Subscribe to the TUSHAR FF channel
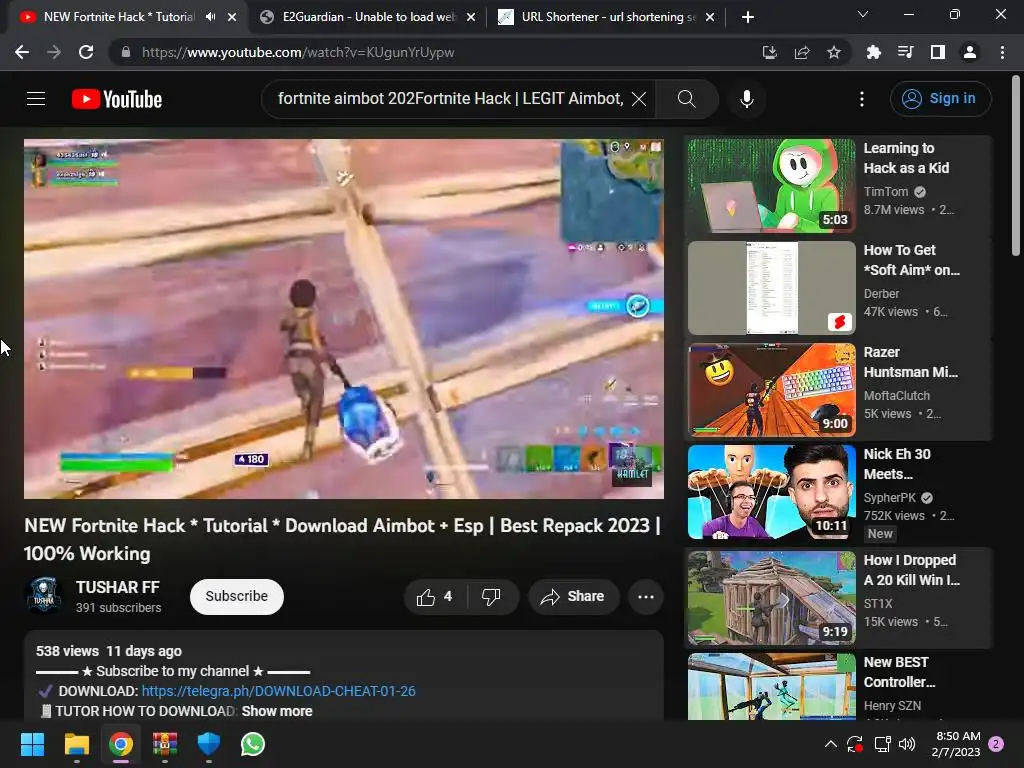 pyautogui.click(x=236, y=596)
